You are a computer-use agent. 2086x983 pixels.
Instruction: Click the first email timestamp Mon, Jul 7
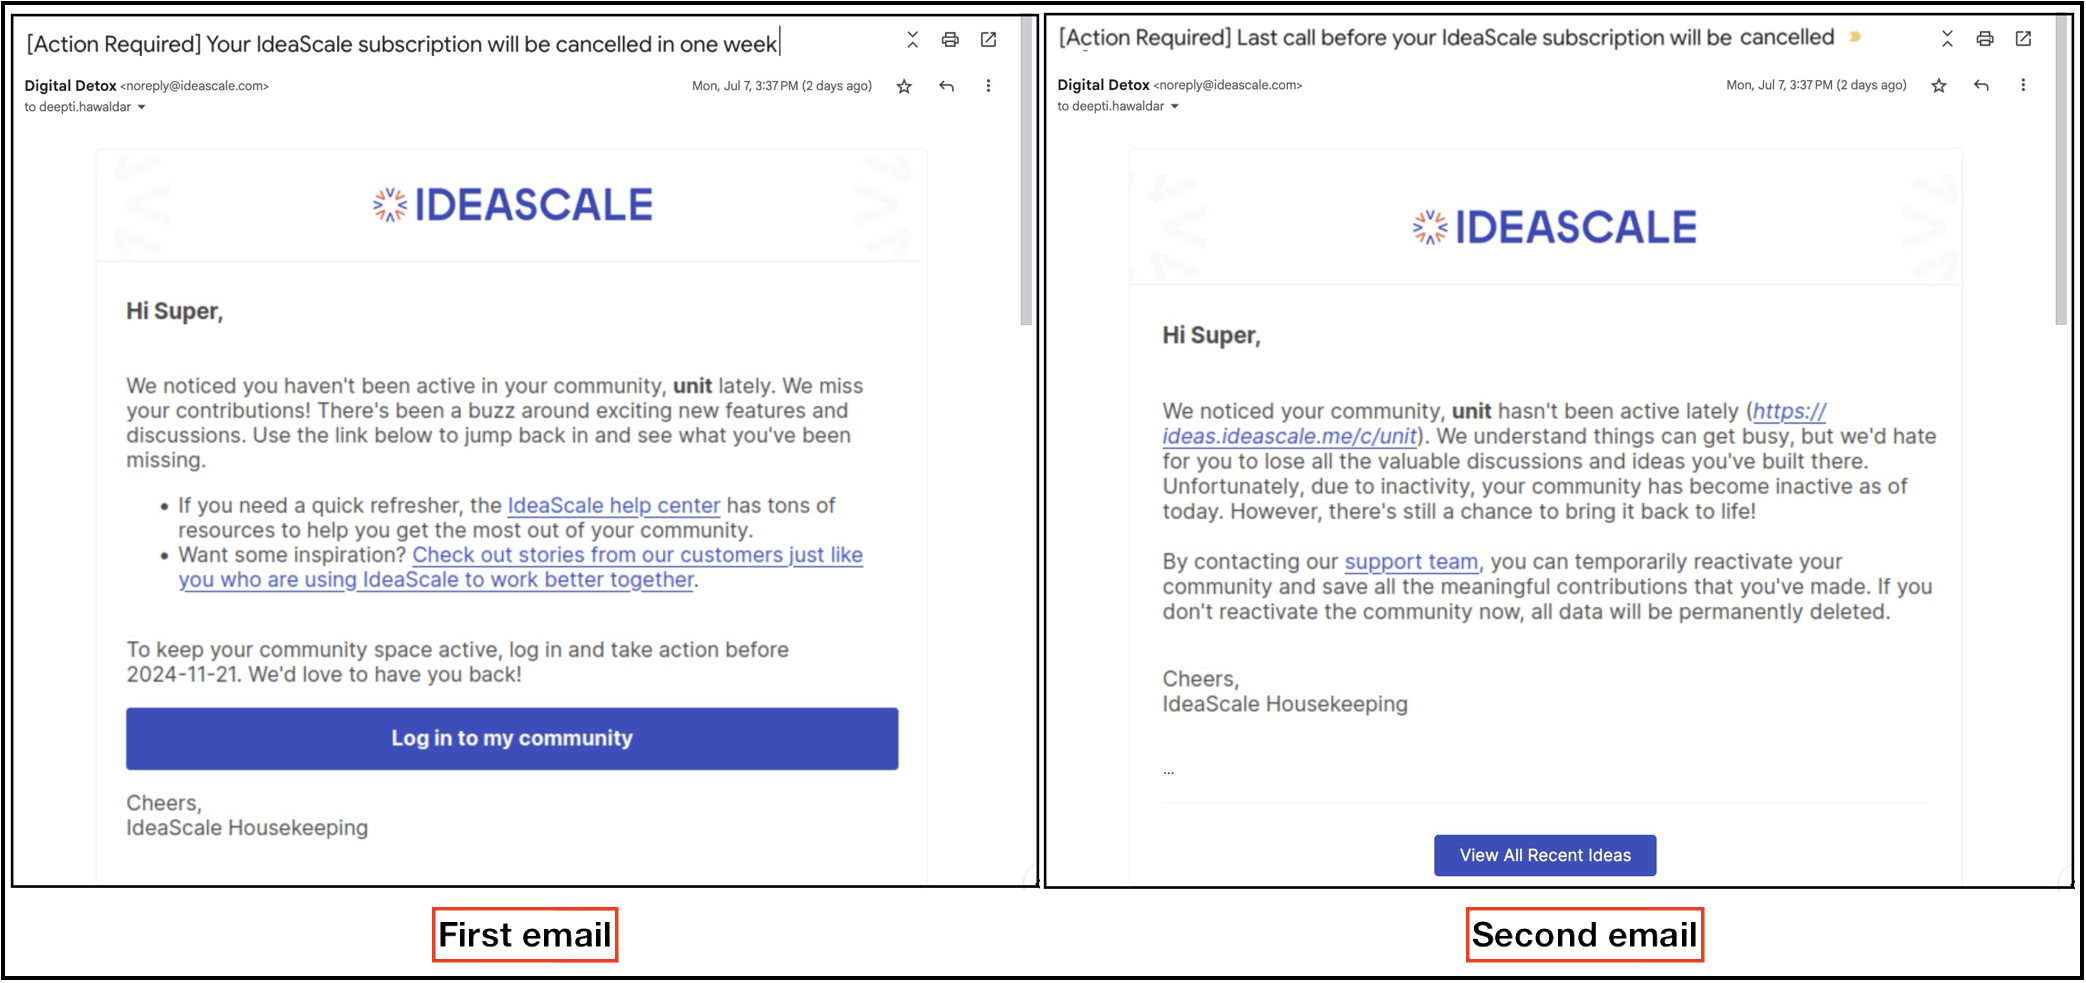(x=782, y=86)
